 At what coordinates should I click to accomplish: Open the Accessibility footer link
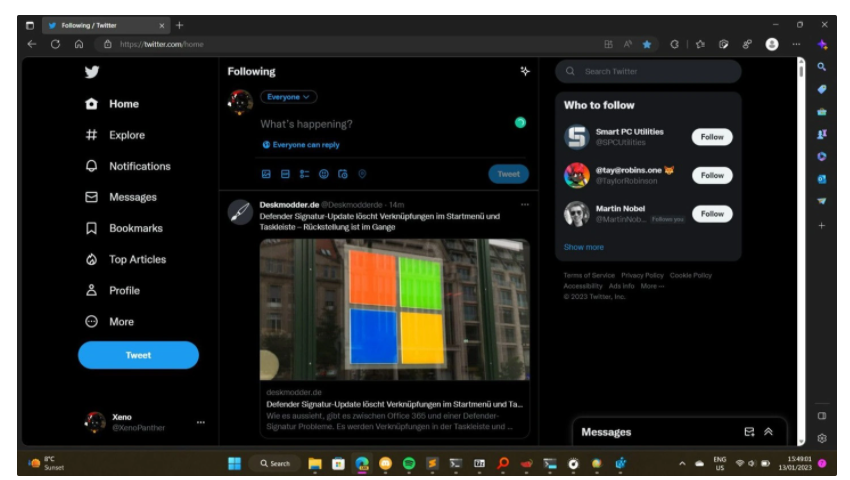pos(583,286)
